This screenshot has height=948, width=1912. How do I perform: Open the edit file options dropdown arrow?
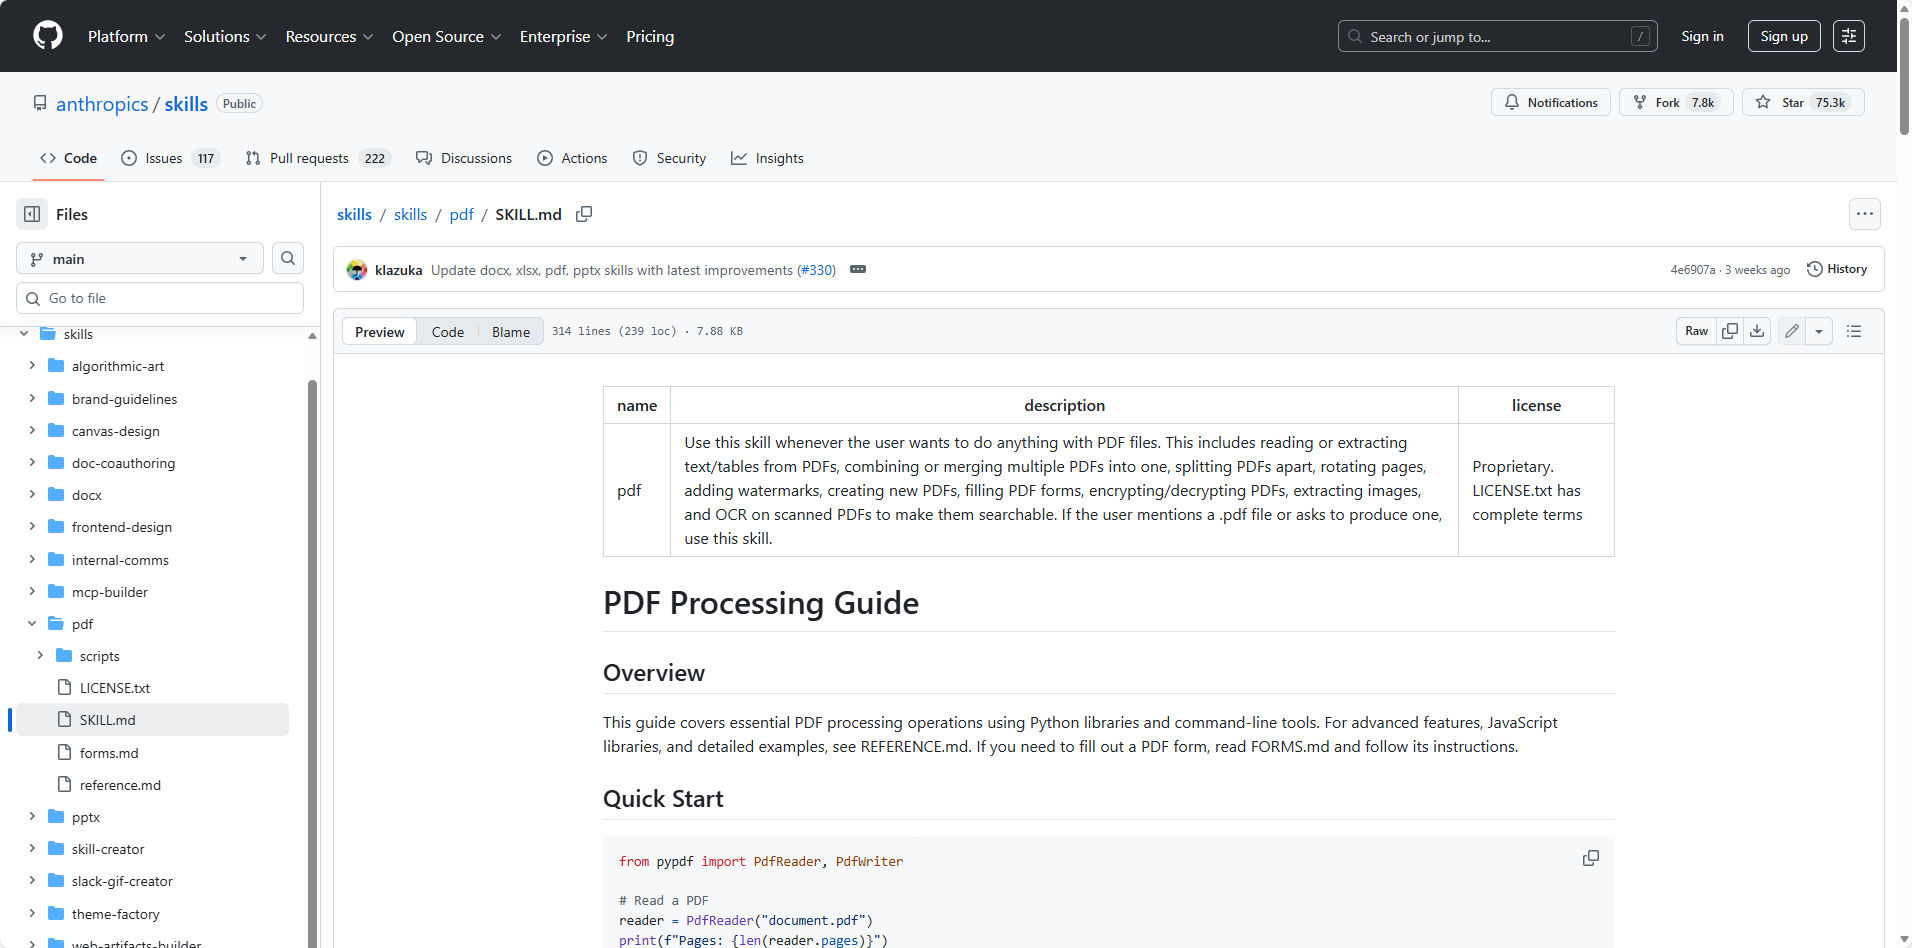tap(1819, 331)
